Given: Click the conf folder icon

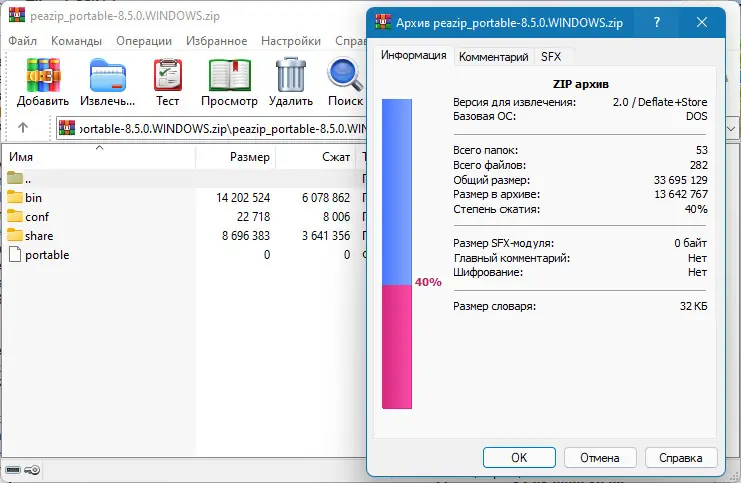Looking at the screenshot, I should (15, 216).
